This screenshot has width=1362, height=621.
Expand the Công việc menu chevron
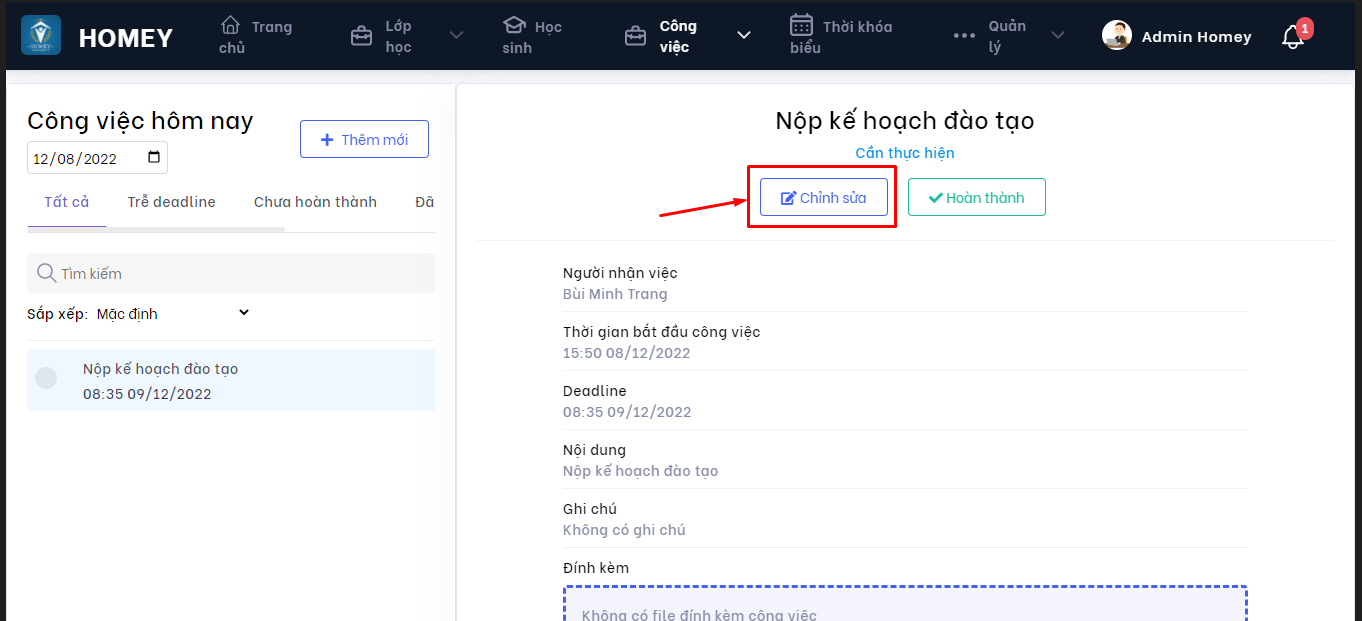743,36
